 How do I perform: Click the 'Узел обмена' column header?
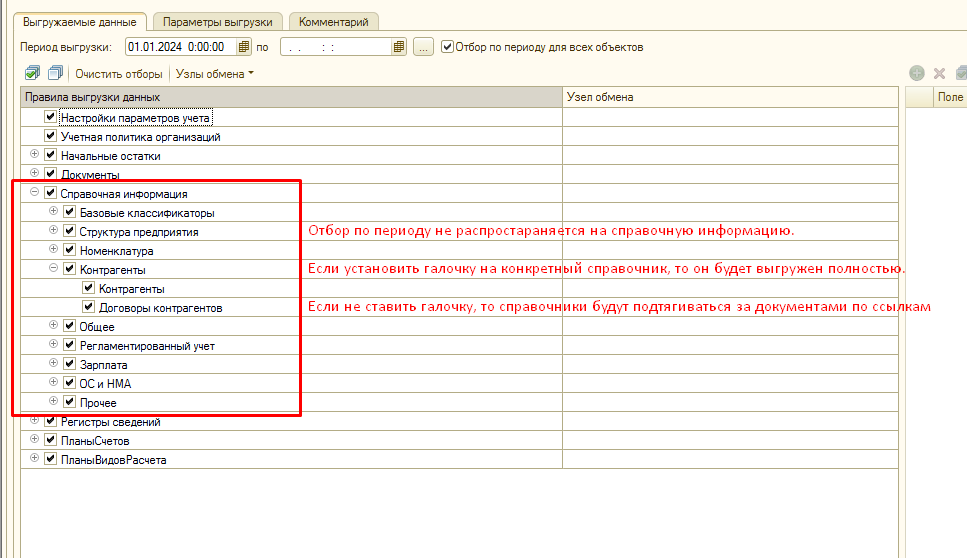pyautogui.click(x=730, y=97)
